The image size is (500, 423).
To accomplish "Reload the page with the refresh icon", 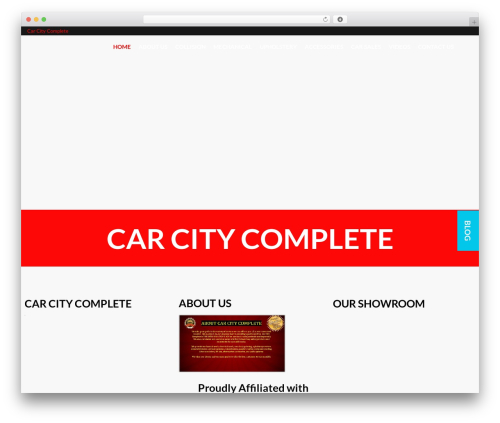I will (x=325, y=20).
